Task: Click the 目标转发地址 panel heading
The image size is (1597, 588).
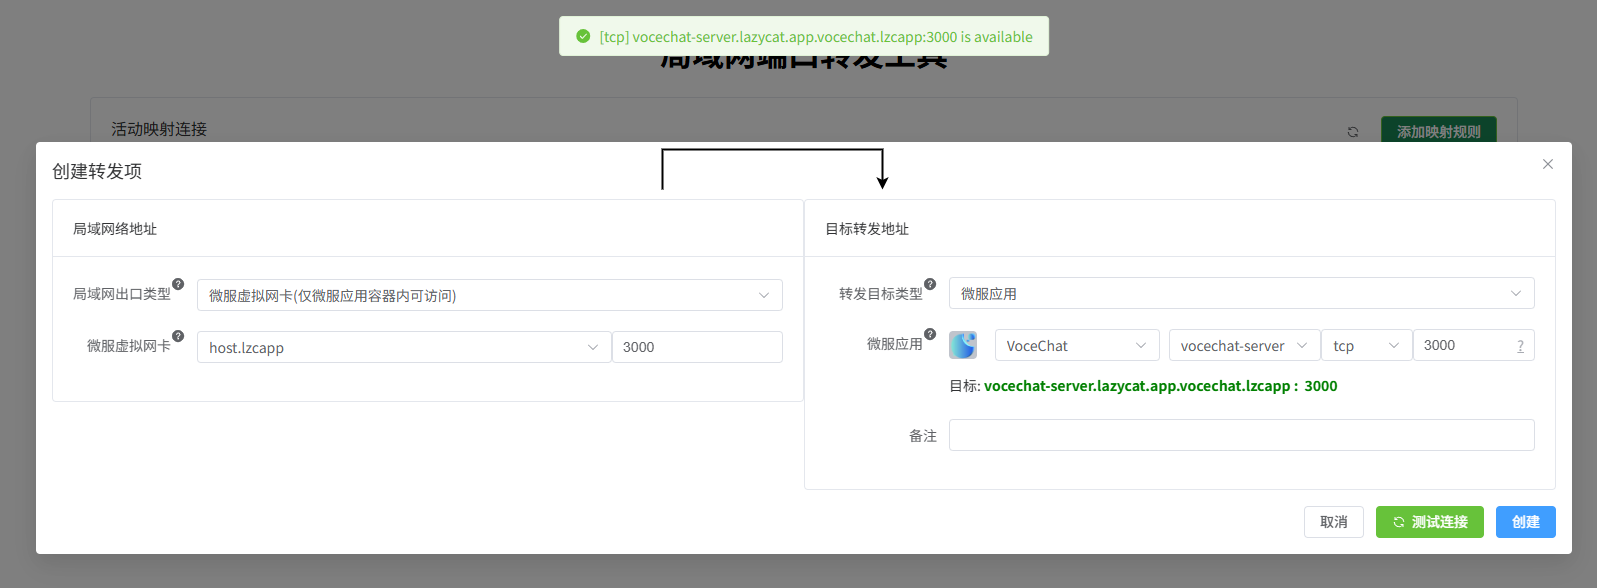Action: 867,229
